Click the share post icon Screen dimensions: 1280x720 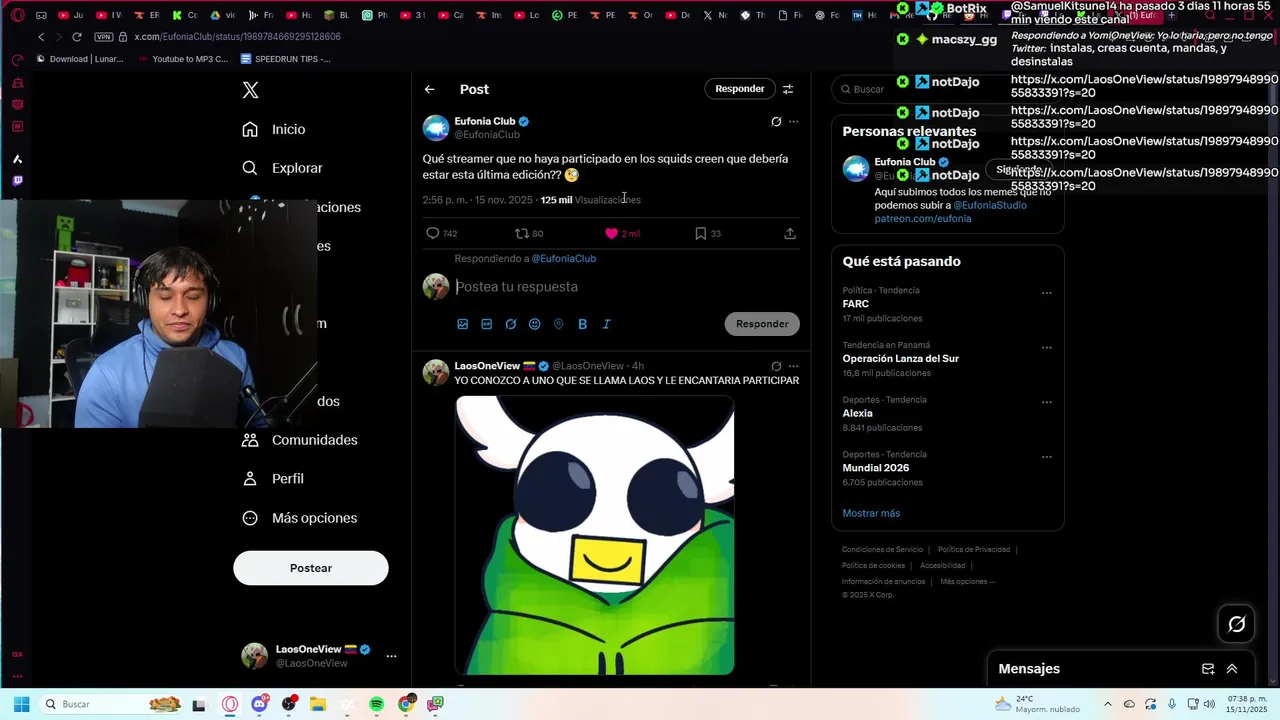coord(790,233)
